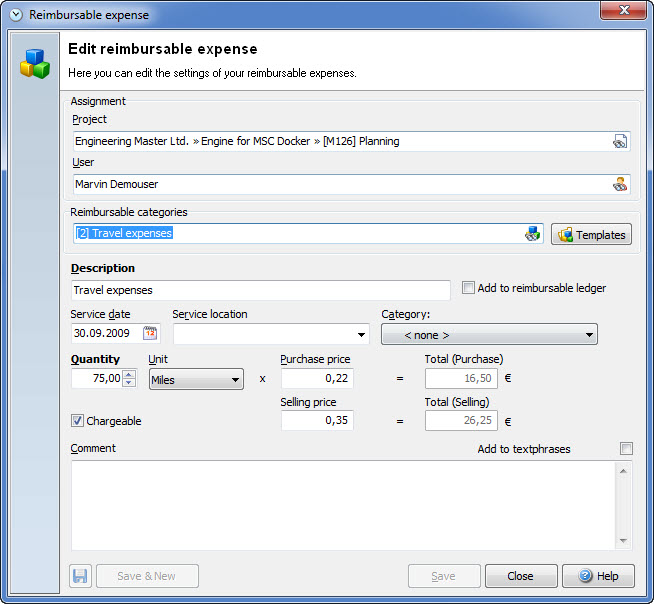Click the Description field Travel expenses
Viewport: 654px width, 604px height.
click(261, 290)
